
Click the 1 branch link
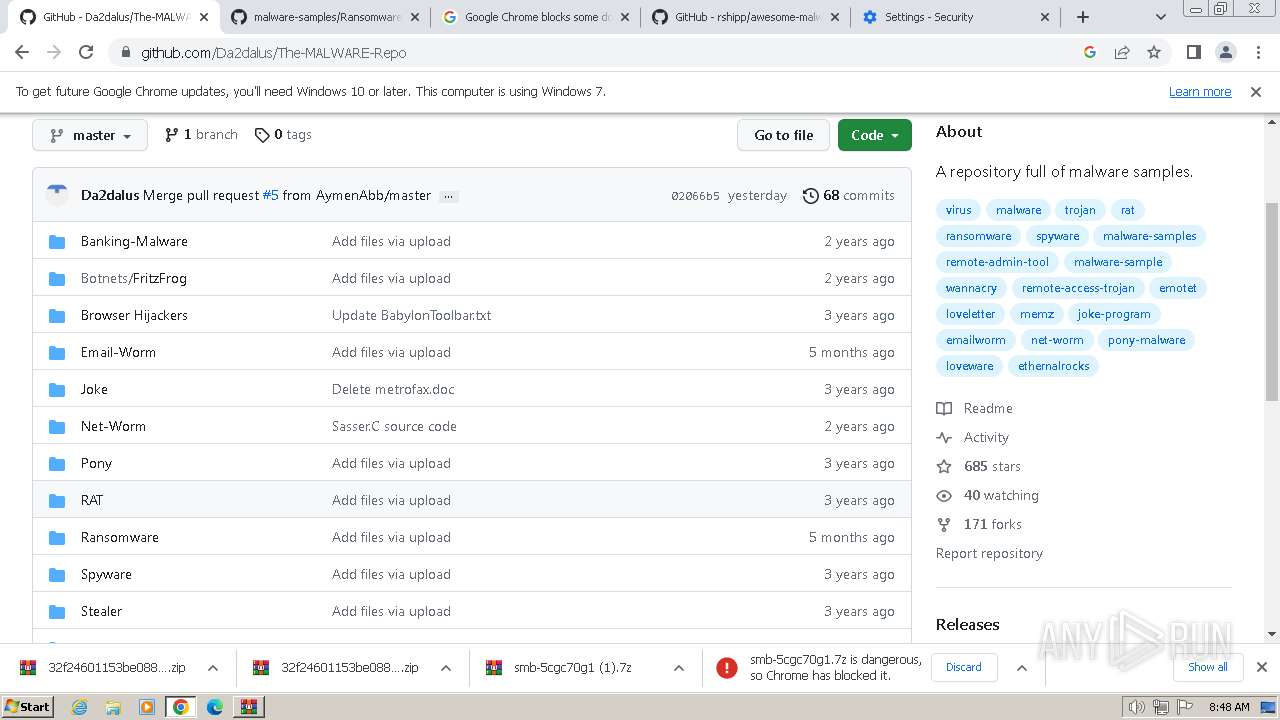[201, 135]
